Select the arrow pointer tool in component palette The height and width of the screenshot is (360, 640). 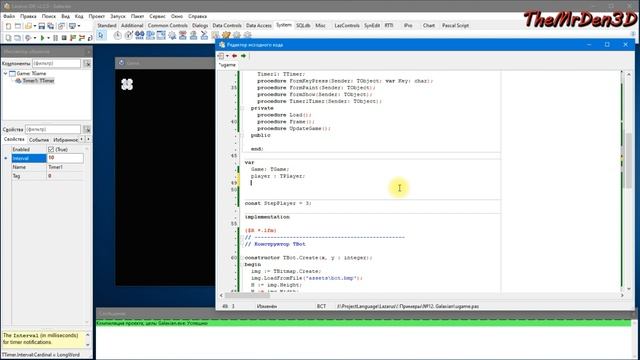[100, 36]
